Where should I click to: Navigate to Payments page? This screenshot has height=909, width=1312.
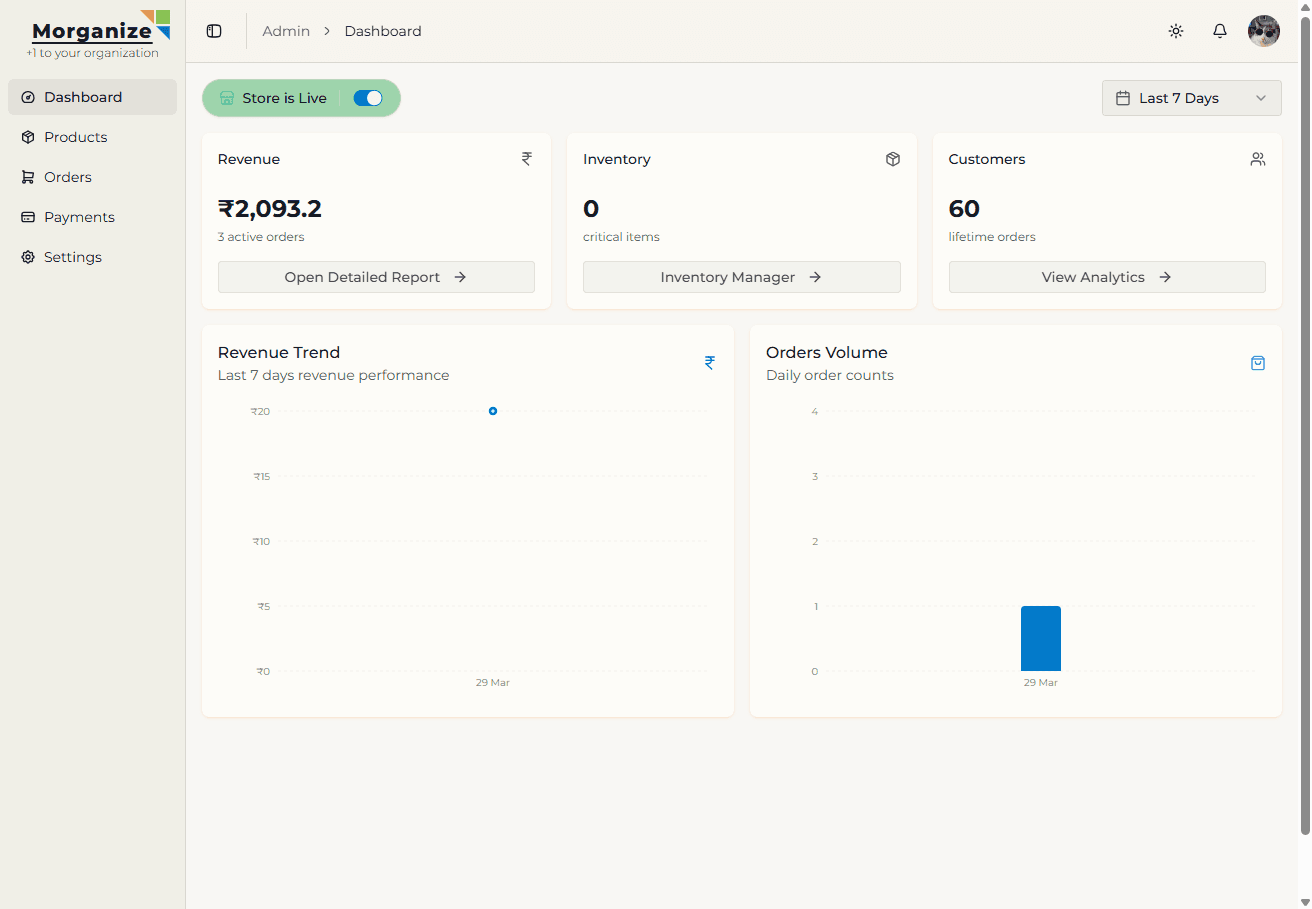pyautogui.click(x=79, y=217)
